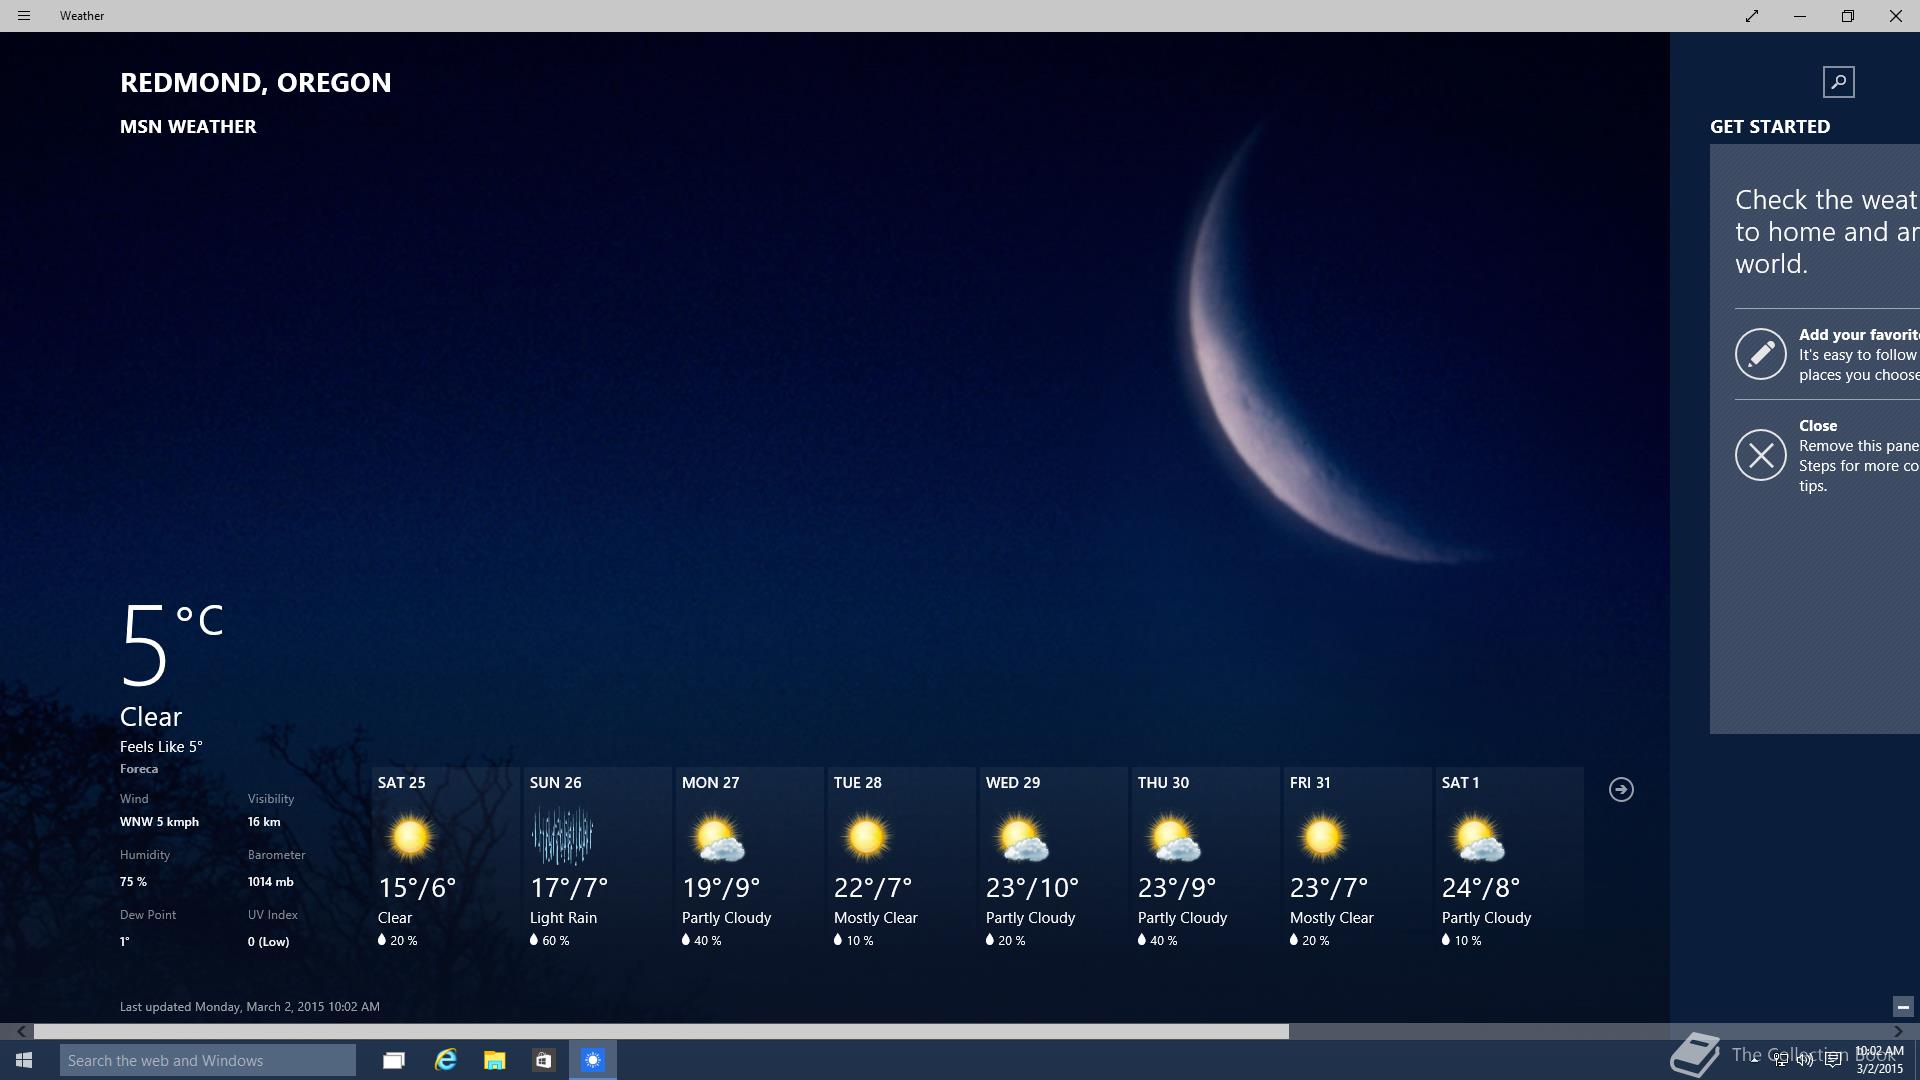Select the WED 29 forecast tile

(x=1053, y=860)
